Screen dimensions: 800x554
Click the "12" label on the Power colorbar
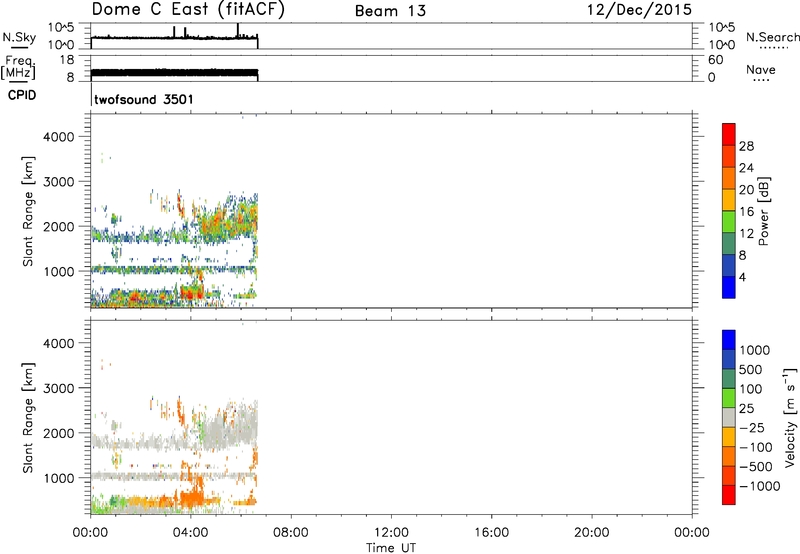coord(746,234)
